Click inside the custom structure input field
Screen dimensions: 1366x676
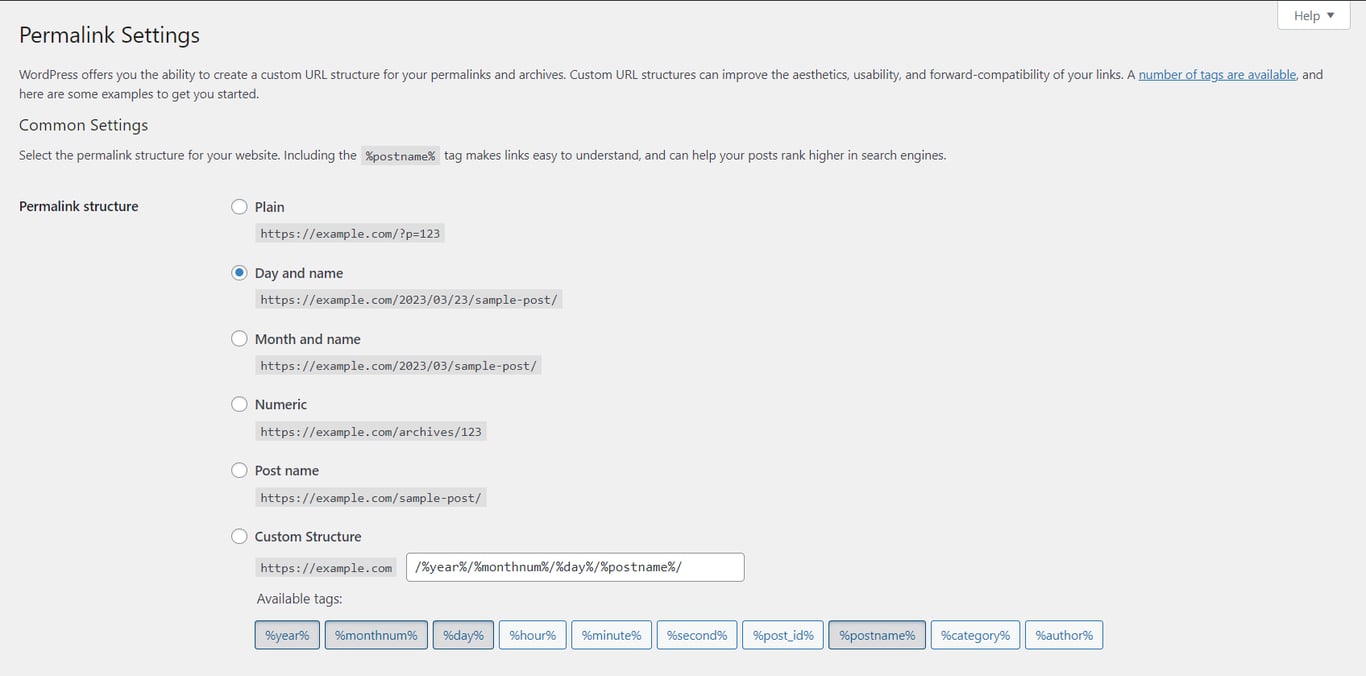tap(574, 567)
